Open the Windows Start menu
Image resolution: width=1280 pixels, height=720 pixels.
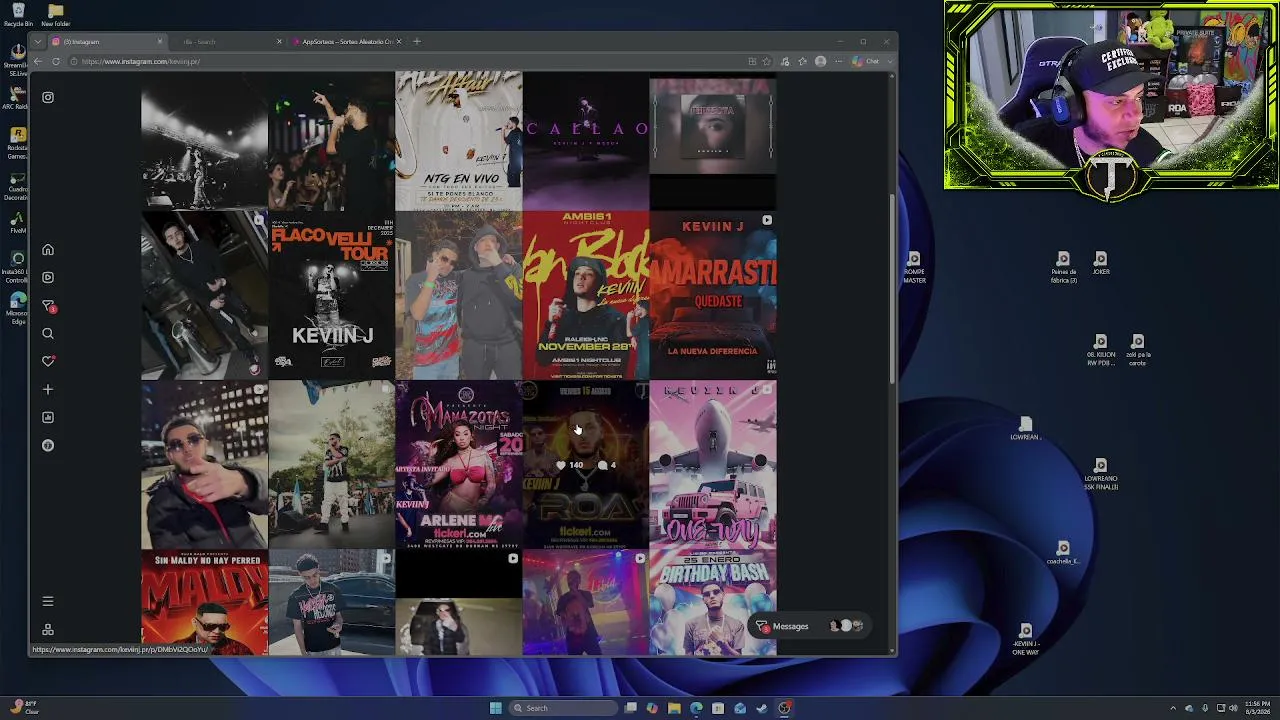coord(495,708)
